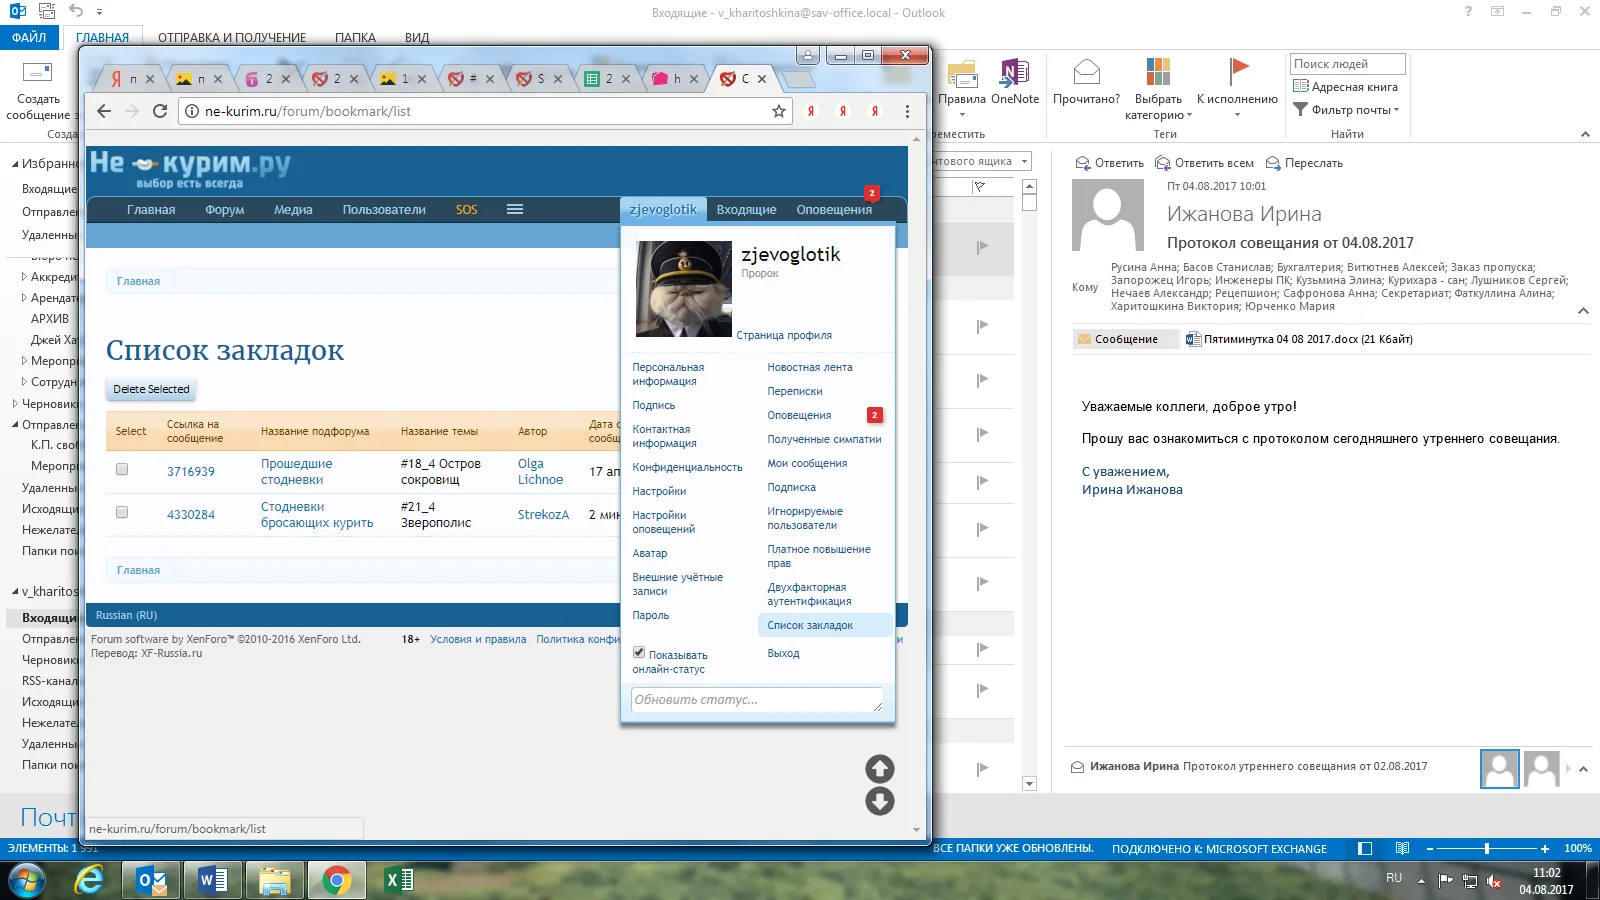Launch Internet Explorer from the taskbar

pos(89,880)
